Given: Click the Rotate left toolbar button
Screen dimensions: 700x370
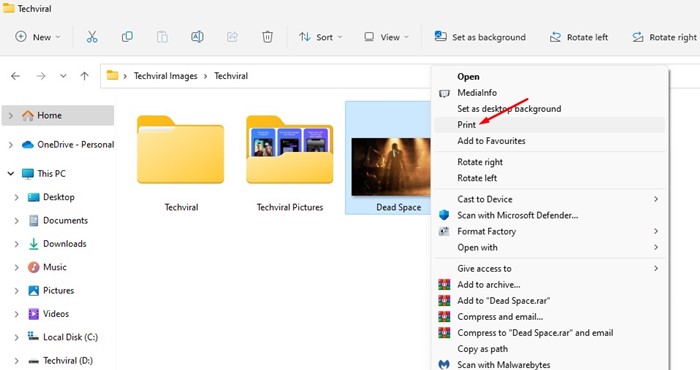Looking at the screenshot, I should 579,37.
